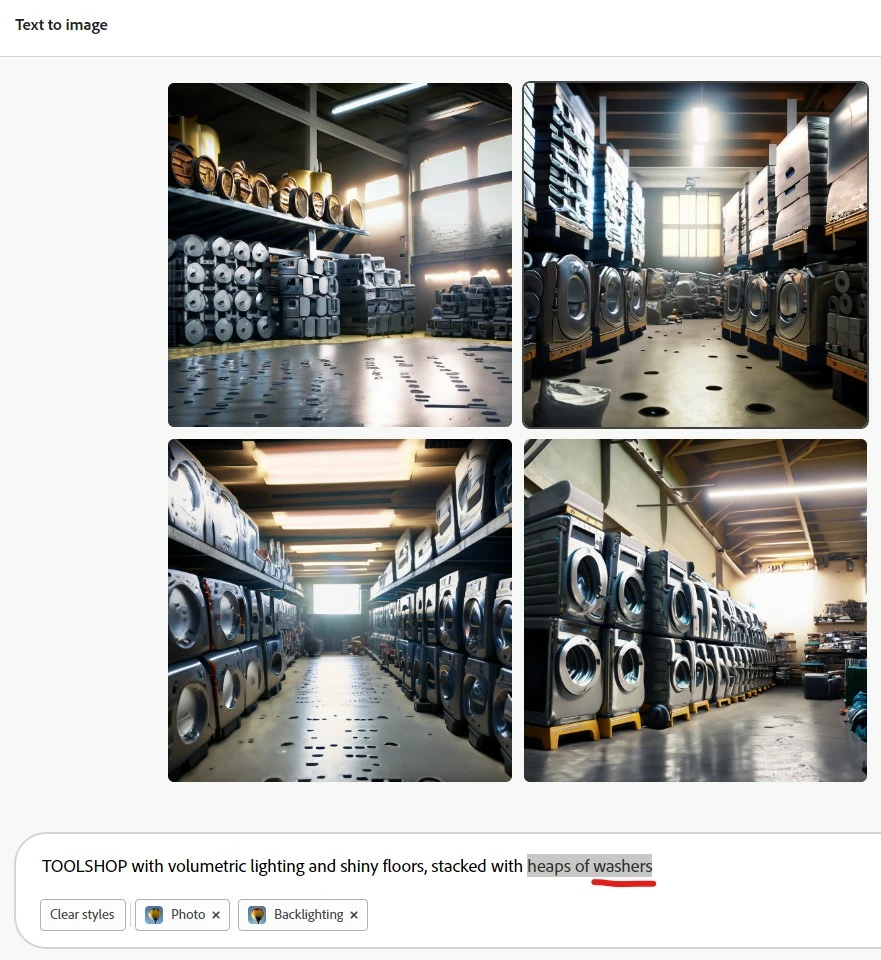Click the underlined word washers in prompt
Screen dimensions: 881x960
623,866
